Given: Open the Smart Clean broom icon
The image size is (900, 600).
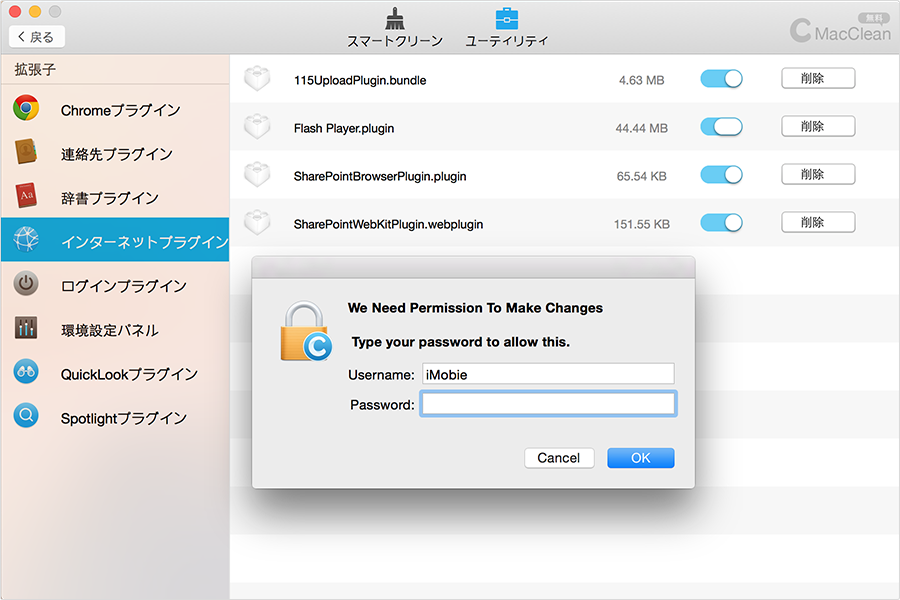Looking at the screenshot, I should [394, 19].
